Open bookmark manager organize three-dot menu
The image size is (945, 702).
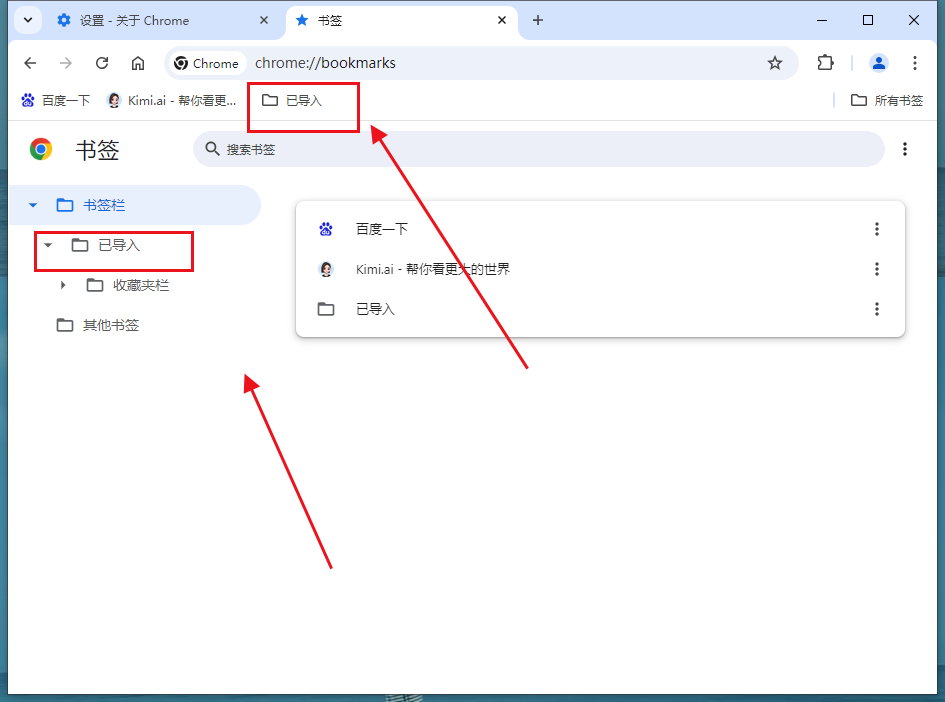[x=905, y=149]
